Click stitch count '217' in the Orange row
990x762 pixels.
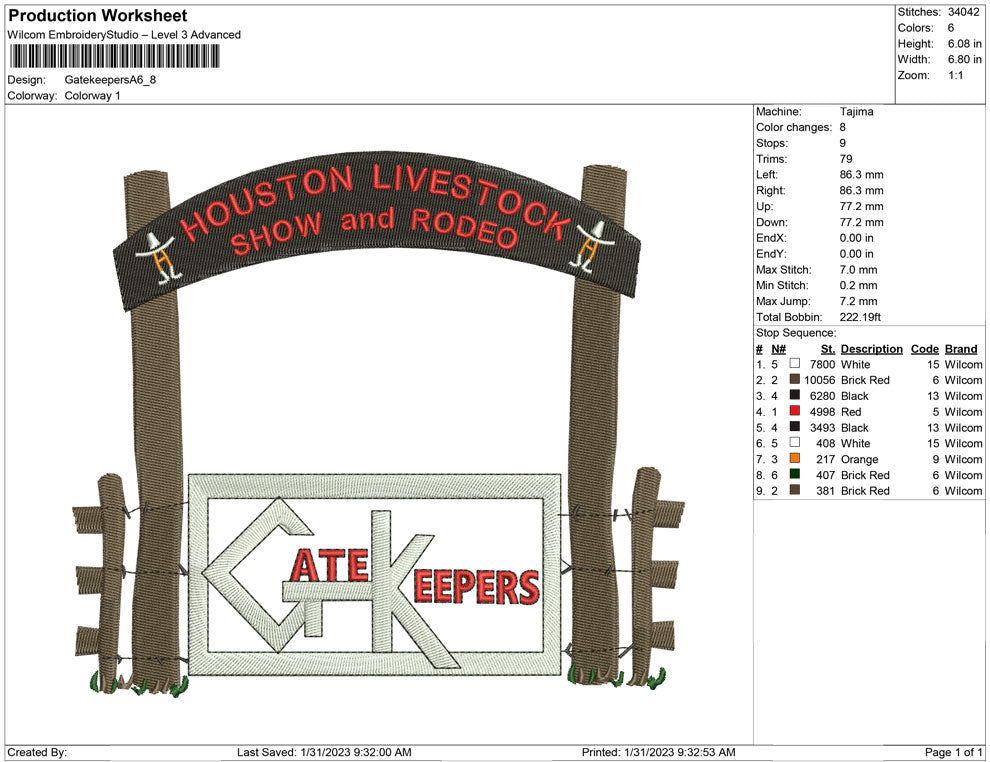coord(826,459)
